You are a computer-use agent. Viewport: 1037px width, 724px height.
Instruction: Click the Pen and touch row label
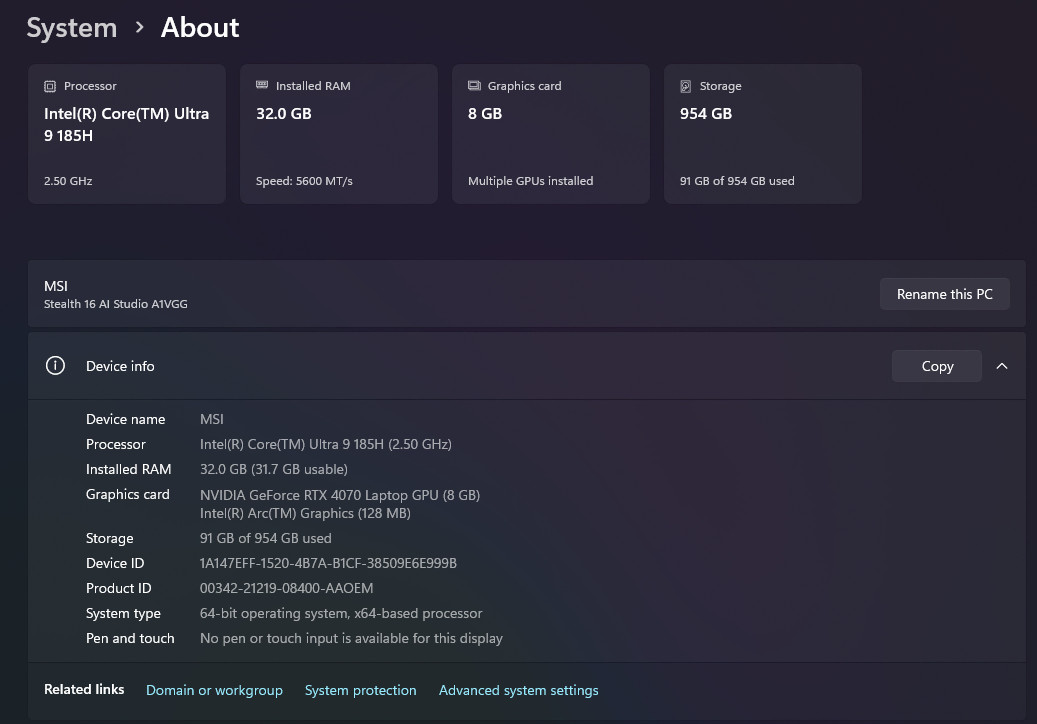click(130, 639)
